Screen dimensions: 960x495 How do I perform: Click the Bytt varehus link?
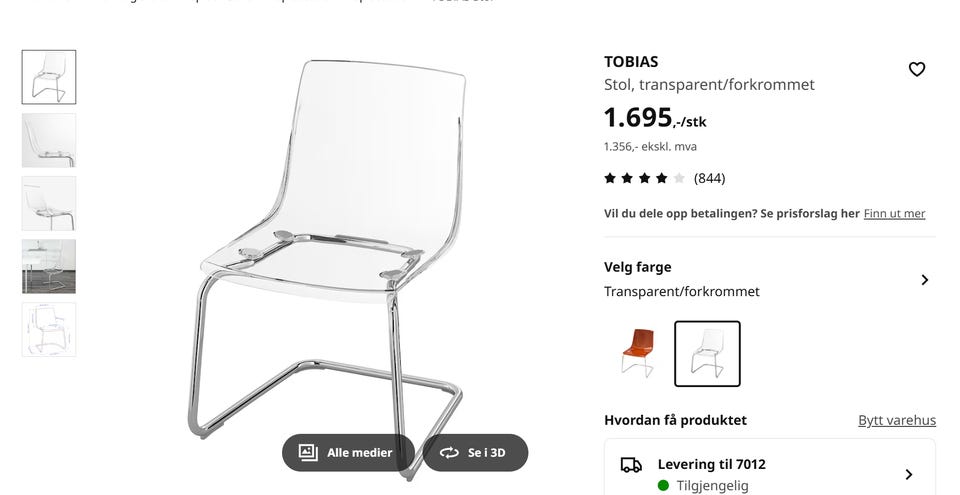(897, 420)
